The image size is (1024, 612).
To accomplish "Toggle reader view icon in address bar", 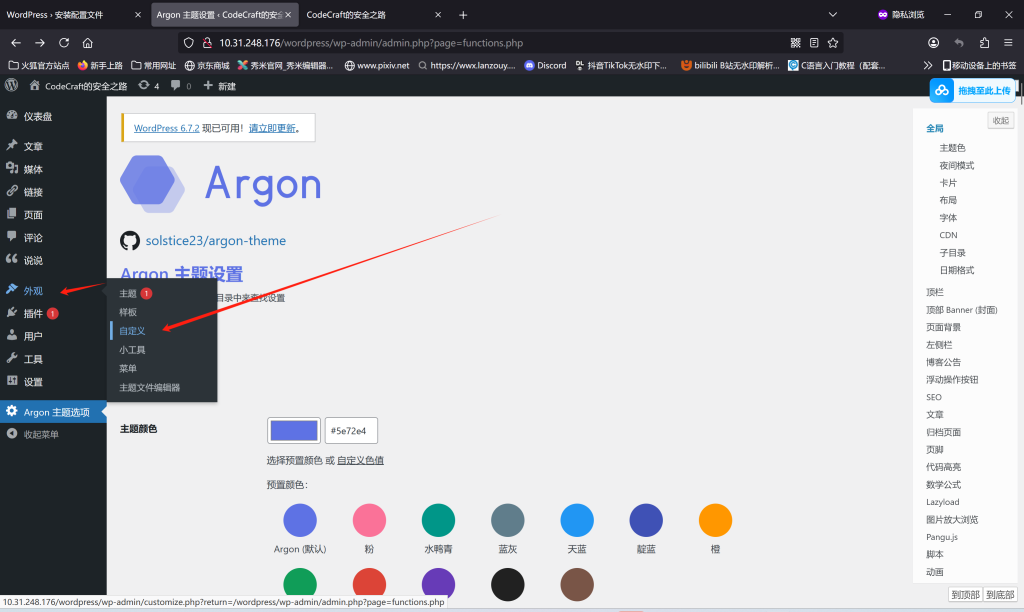I will pyautogui.click(x=814, y=42).
